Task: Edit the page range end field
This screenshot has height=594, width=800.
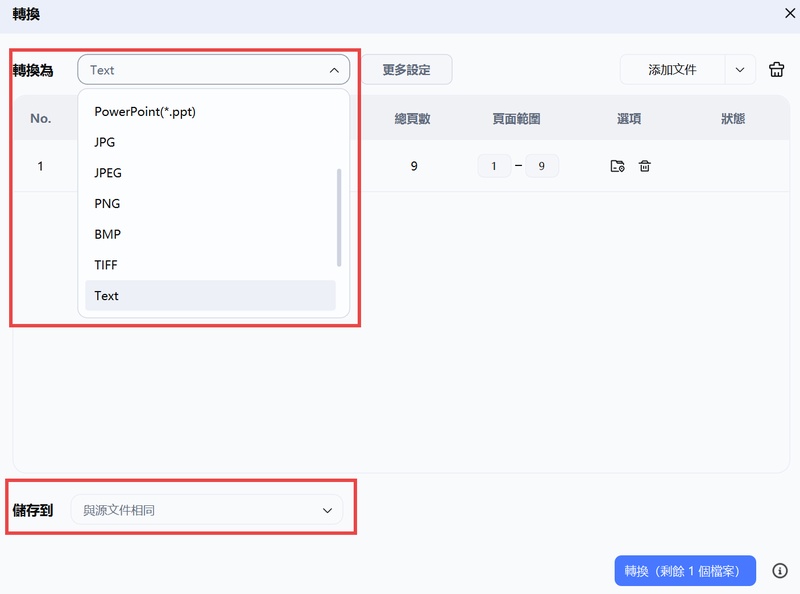Action: [x=542, y=166]
